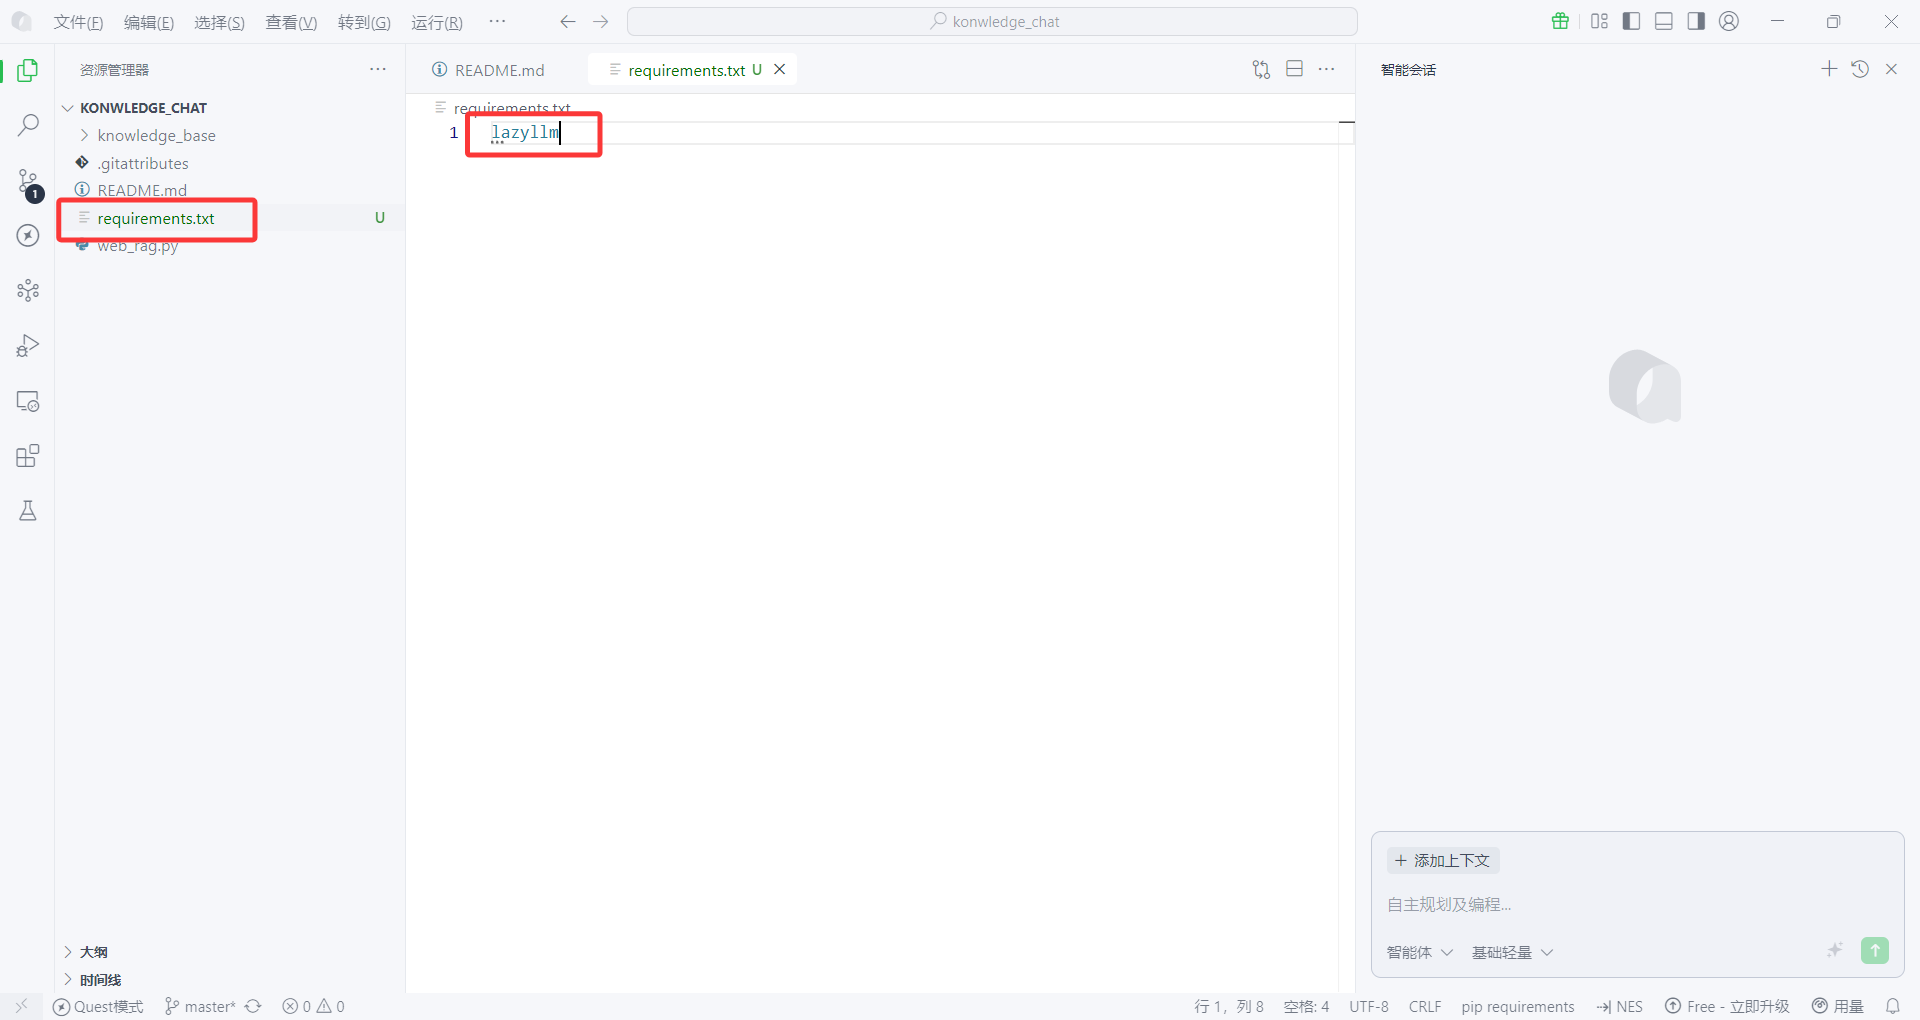Click the gift icon in title bar
1920x1020 pixels.
tap(1560, 21)
